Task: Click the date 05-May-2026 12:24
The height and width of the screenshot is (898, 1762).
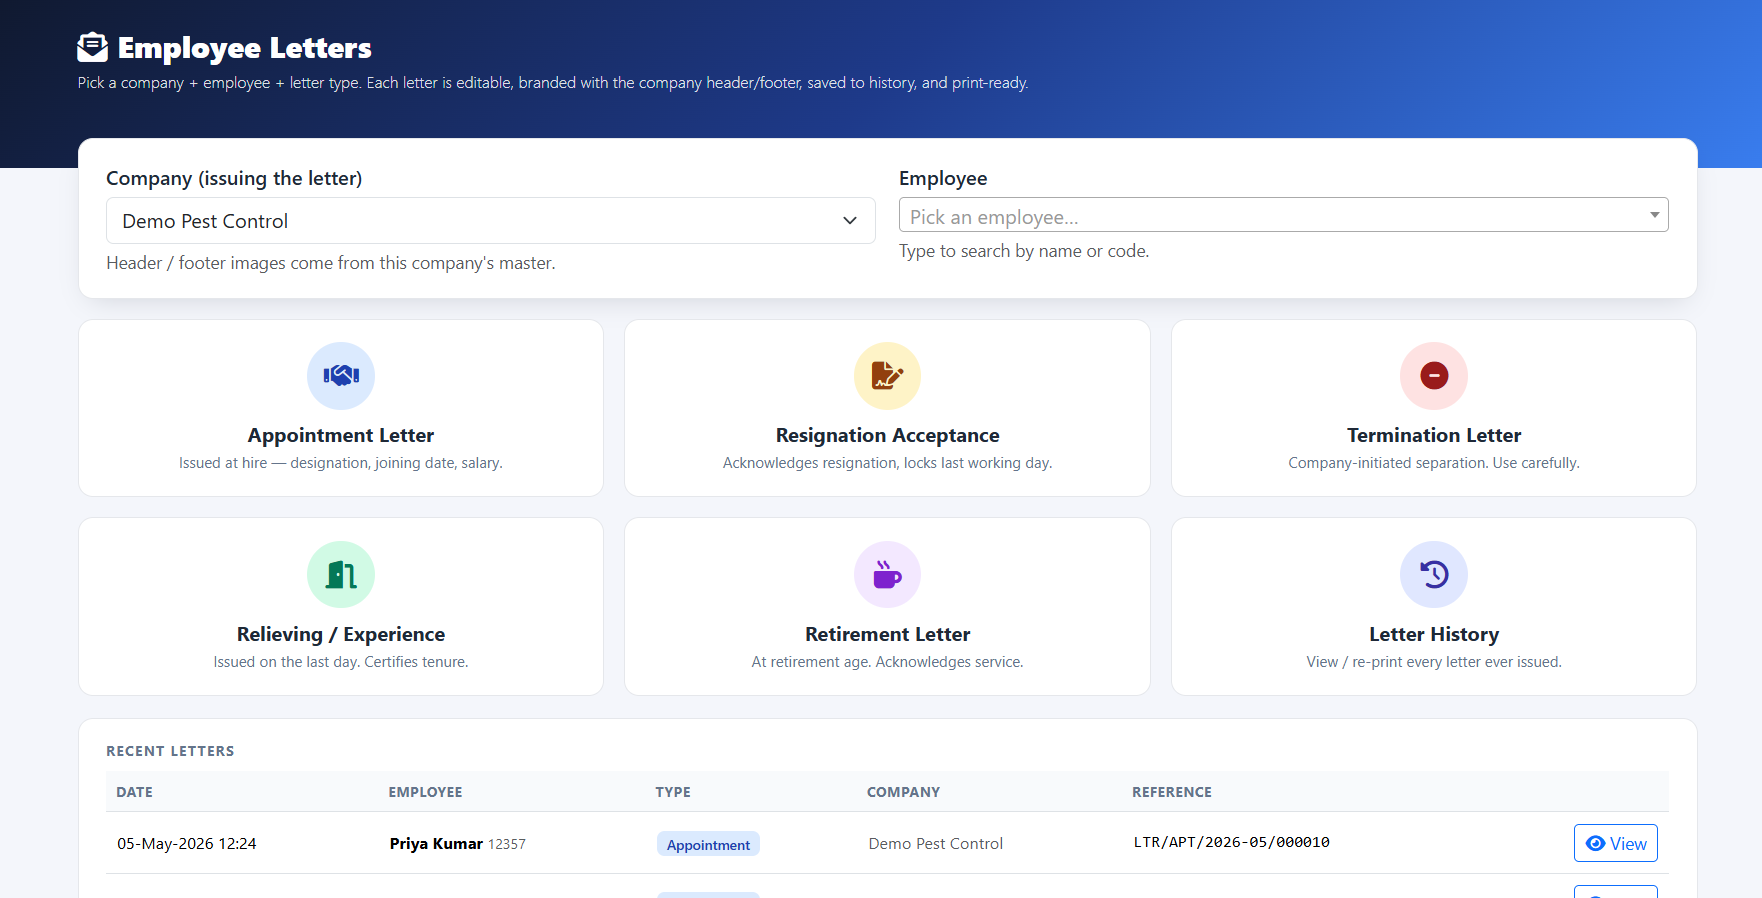Action: (187, 843)
